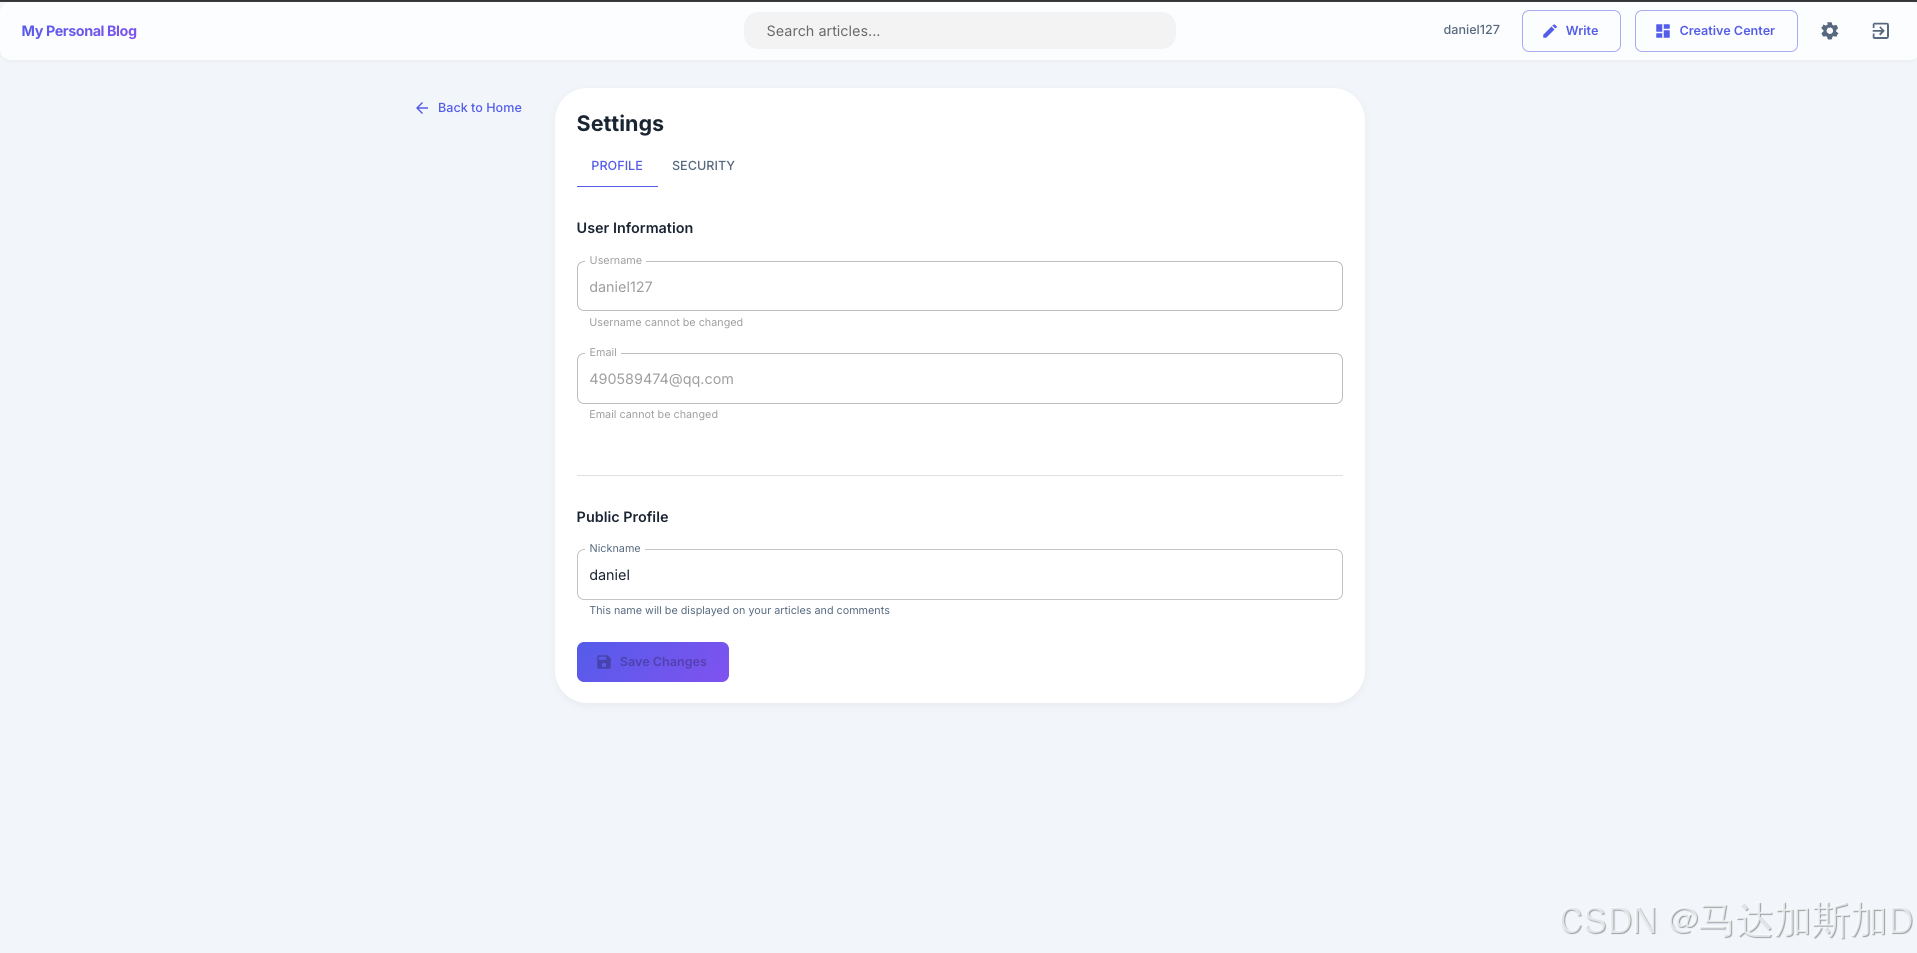Save changes with the Save Changes button
The width and height of the screenshot is (1917, 953).
click(653, 662)
